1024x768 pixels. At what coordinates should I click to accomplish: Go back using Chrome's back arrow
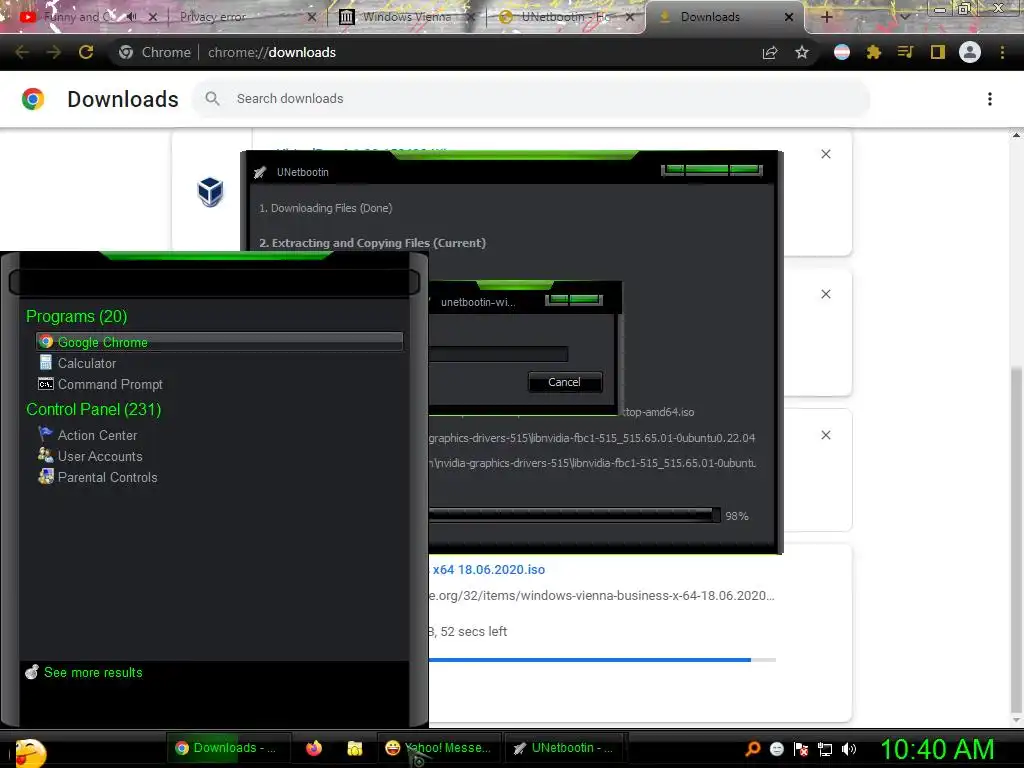tap(22, 52)
